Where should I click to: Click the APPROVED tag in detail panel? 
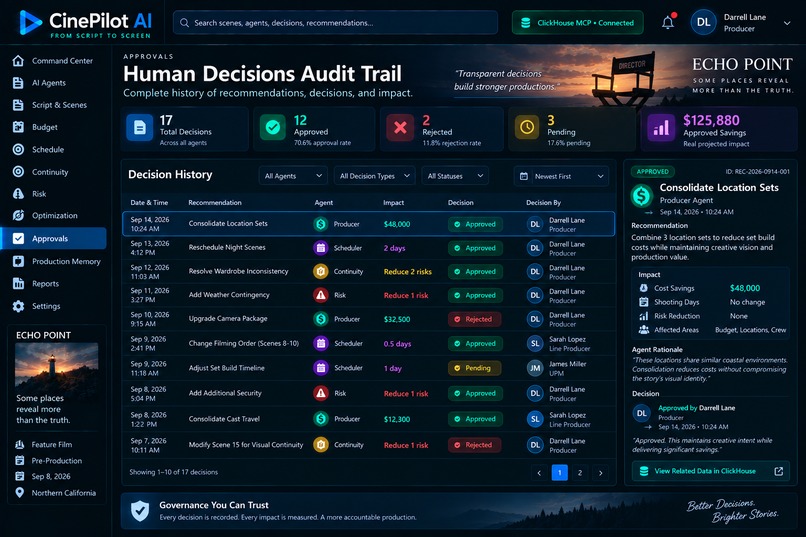pos(652,172)
